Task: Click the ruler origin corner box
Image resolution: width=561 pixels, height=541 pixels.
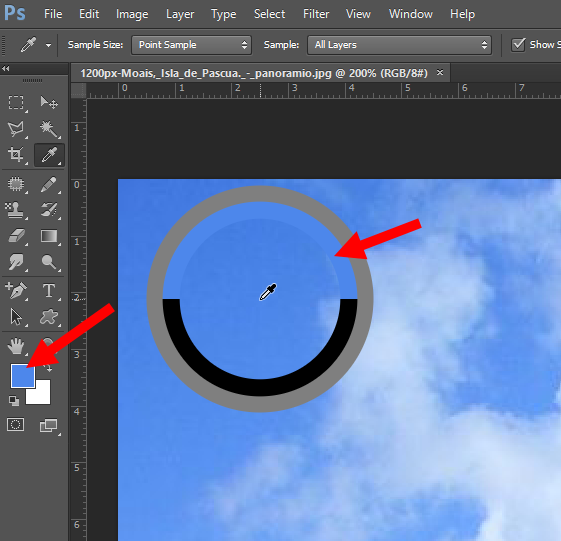Action: click(79, 91)
